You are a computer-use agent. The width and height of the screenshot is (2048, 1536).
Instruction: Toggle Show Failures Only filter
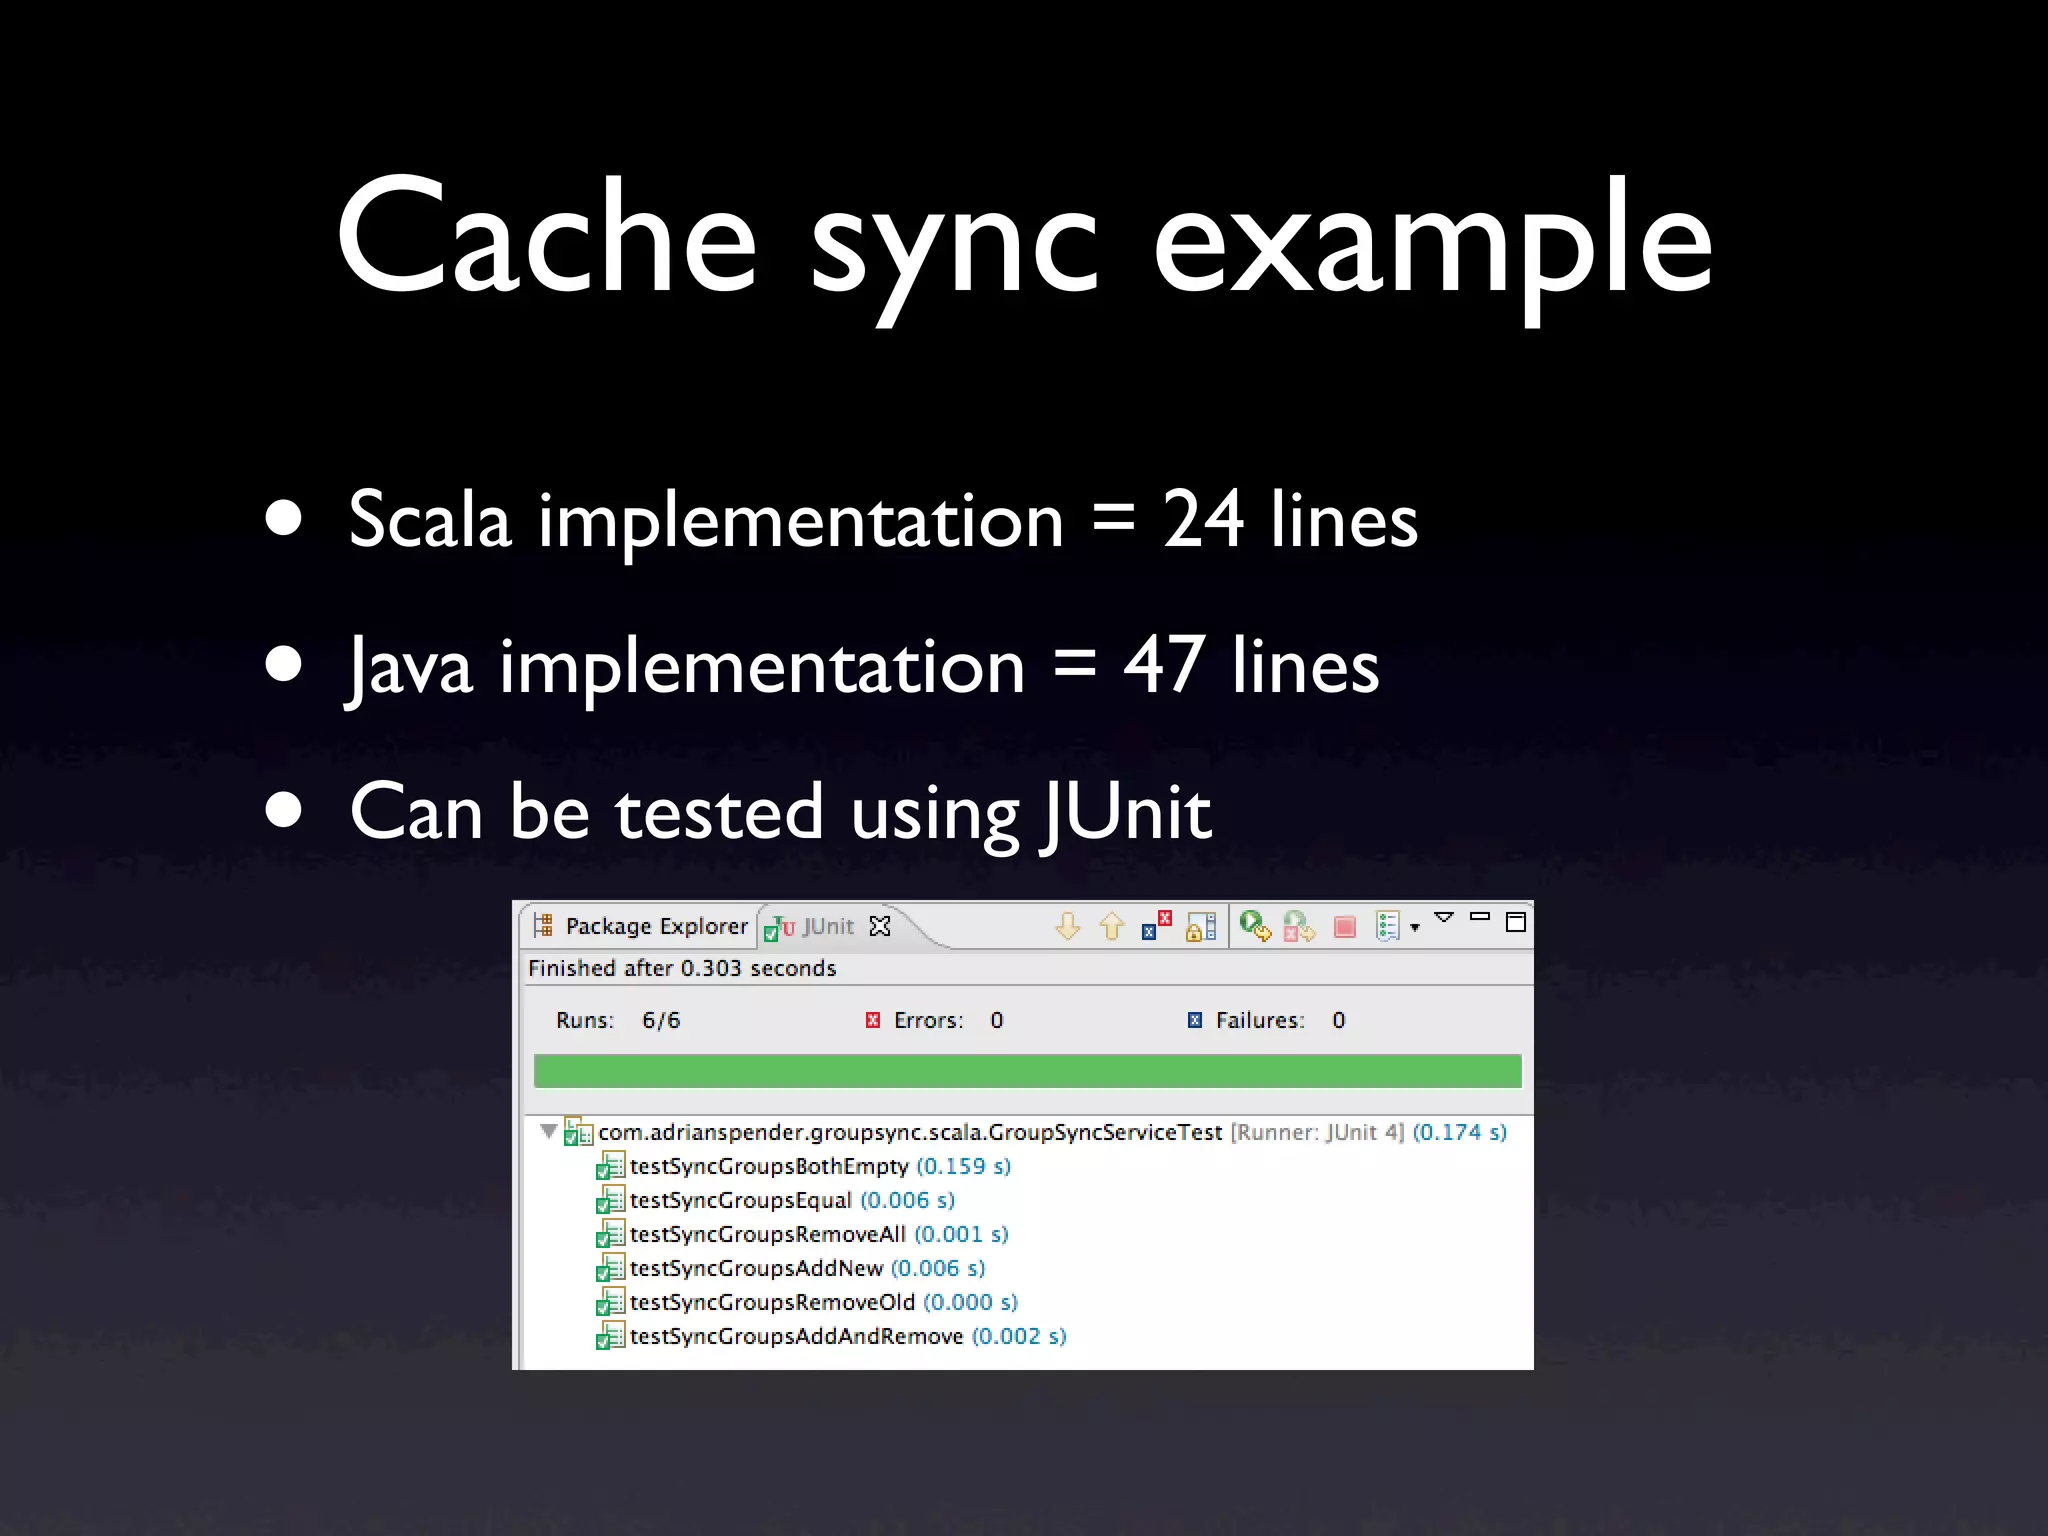(x=1157, y=926)
